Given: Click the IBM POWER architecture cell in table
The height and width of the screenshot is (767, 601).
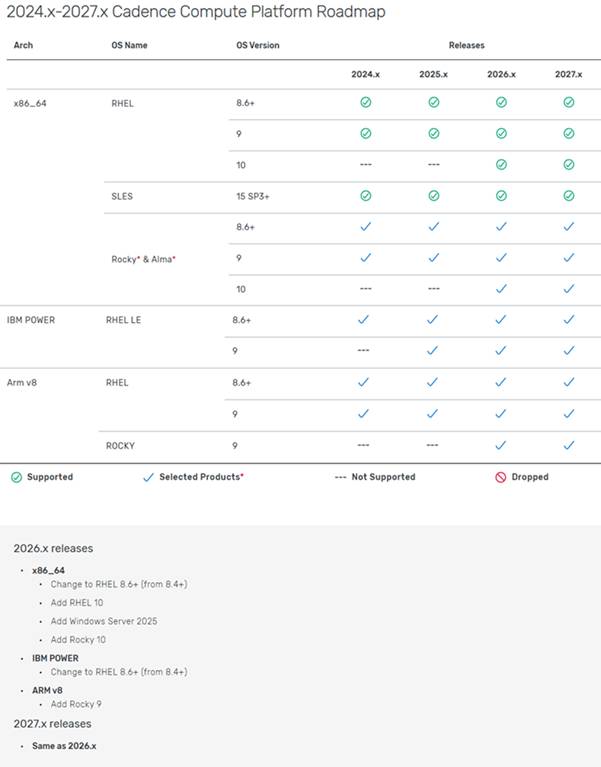Looking at the screenshot, I should (31, 320).
